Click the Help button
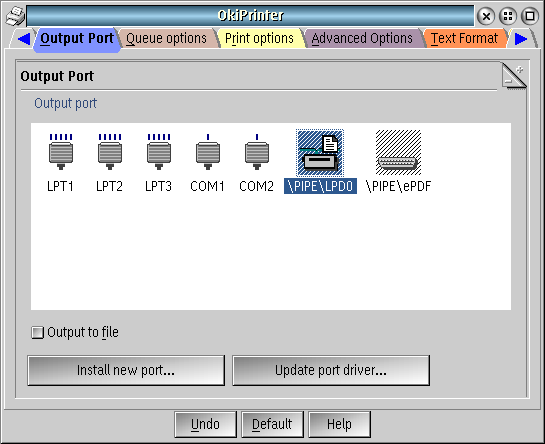This screenshot has width=545, height=444. [x=340, y=425]
